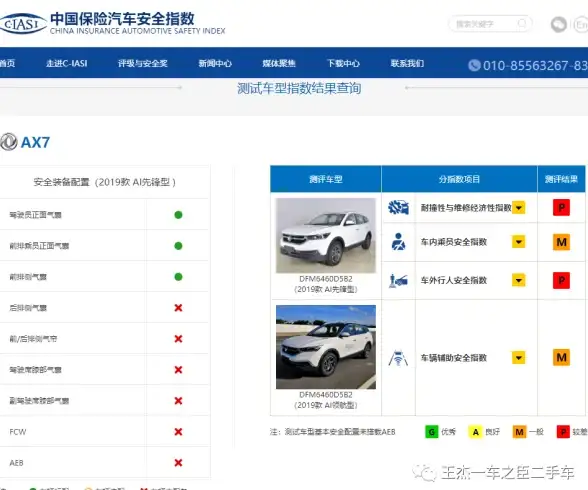588x490 pixels.
Task: Expand the 耐撞性与维修经济性指数 dropdown arrow
Action: (x=519, y=207)
